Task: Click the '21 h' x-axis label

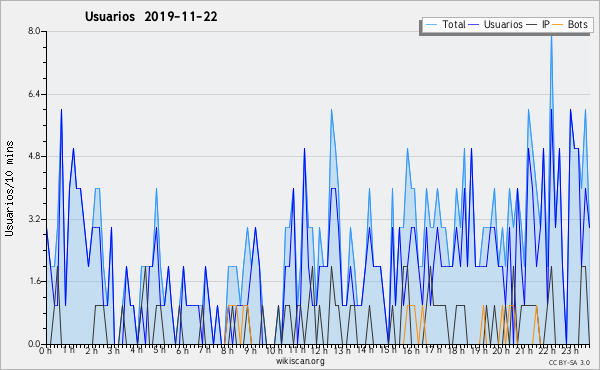Action: click(524, 350)
